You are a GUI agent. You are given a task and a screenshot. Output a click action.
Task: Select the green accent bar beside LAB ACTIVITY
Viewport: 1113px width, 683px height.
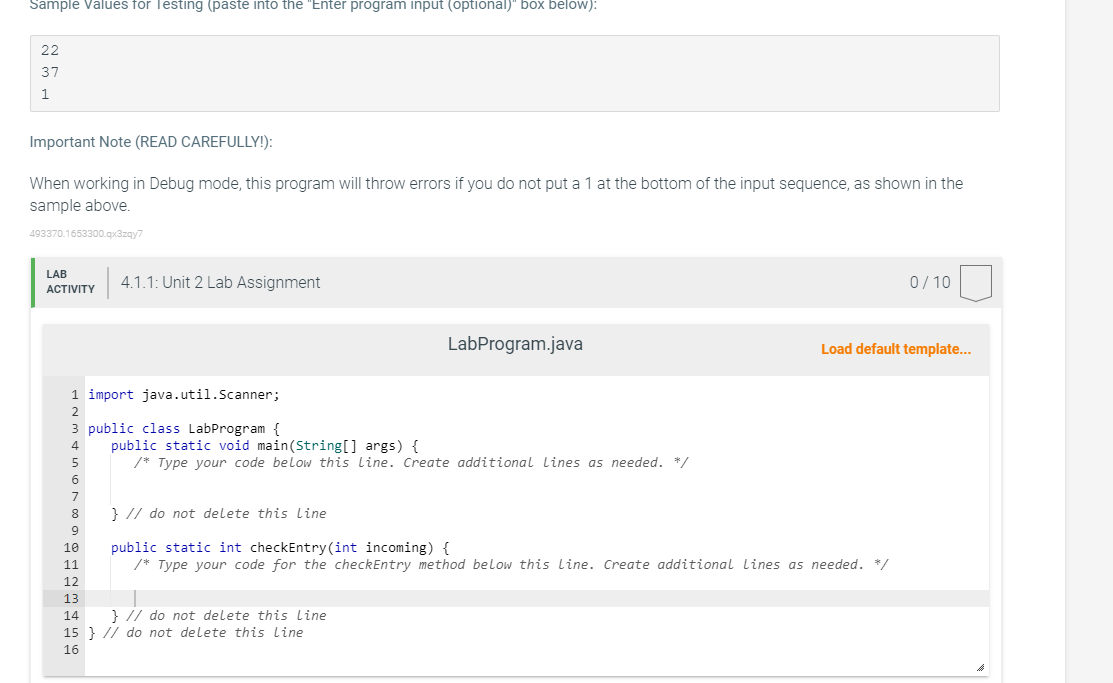coord(33,281)
